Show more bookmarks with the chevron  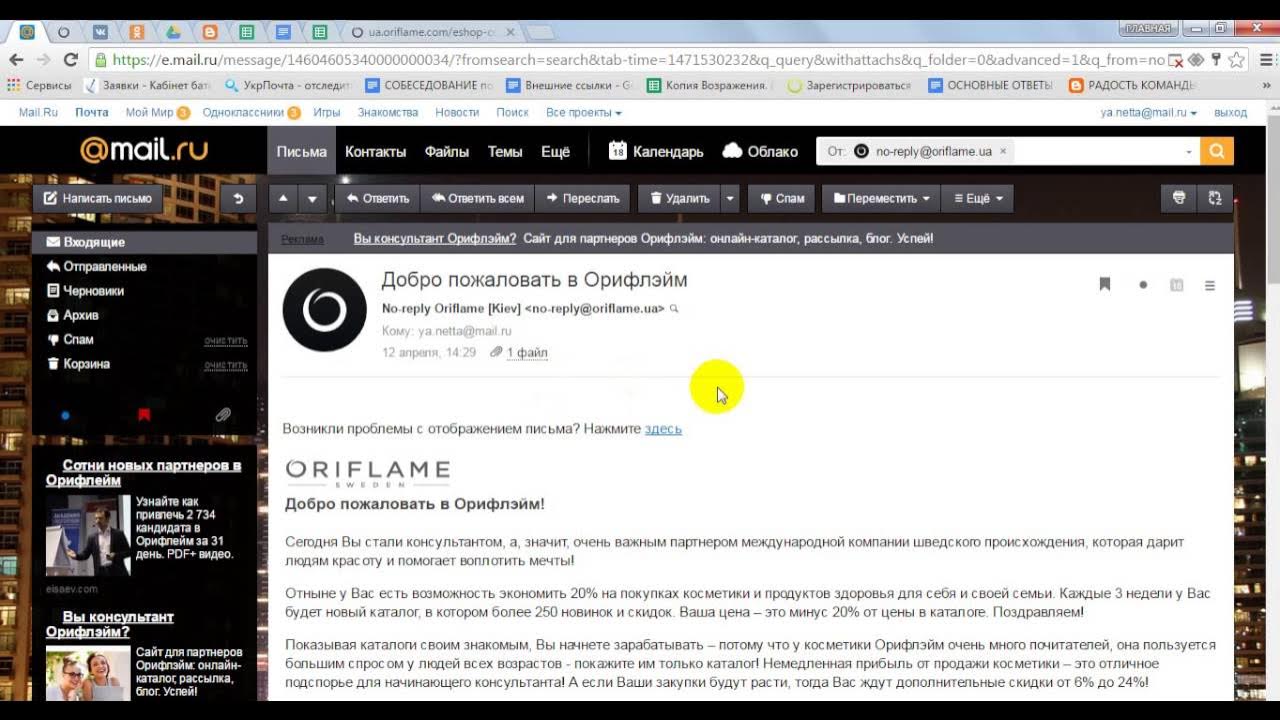point(1264,86)
